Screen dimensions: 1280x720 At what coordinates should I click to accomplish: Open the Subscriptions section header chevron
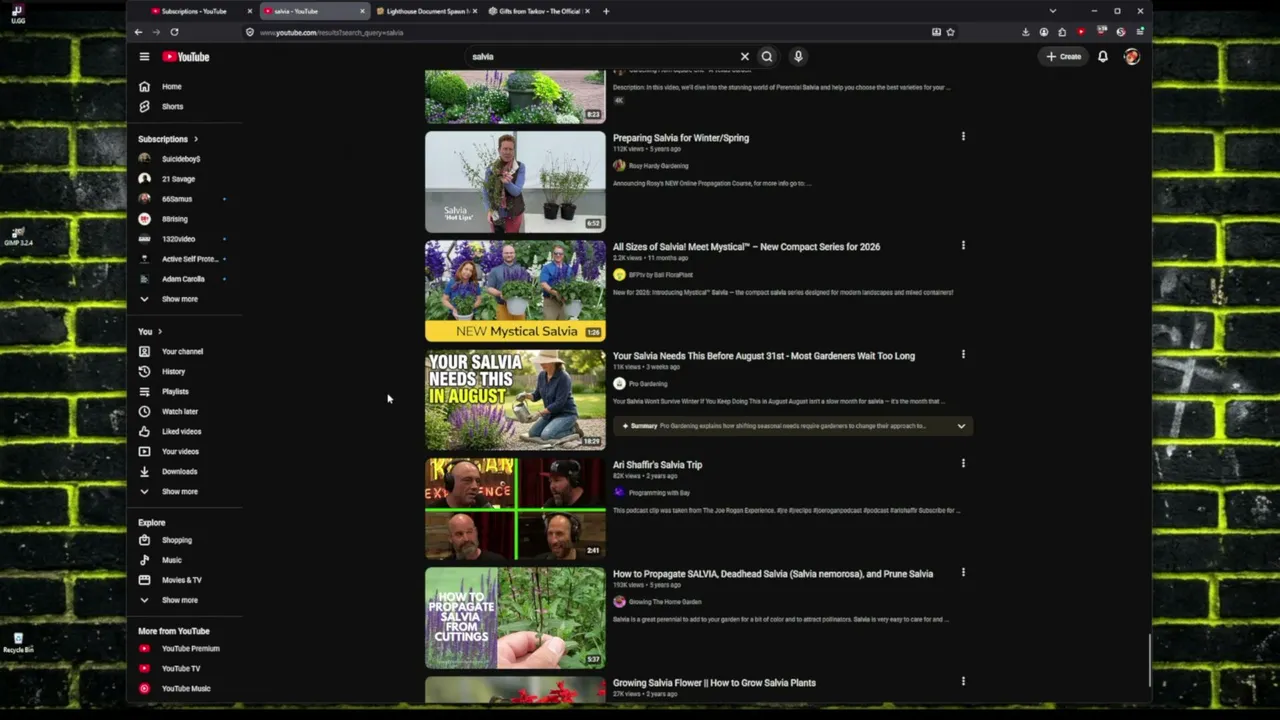[x=196, y=139]
